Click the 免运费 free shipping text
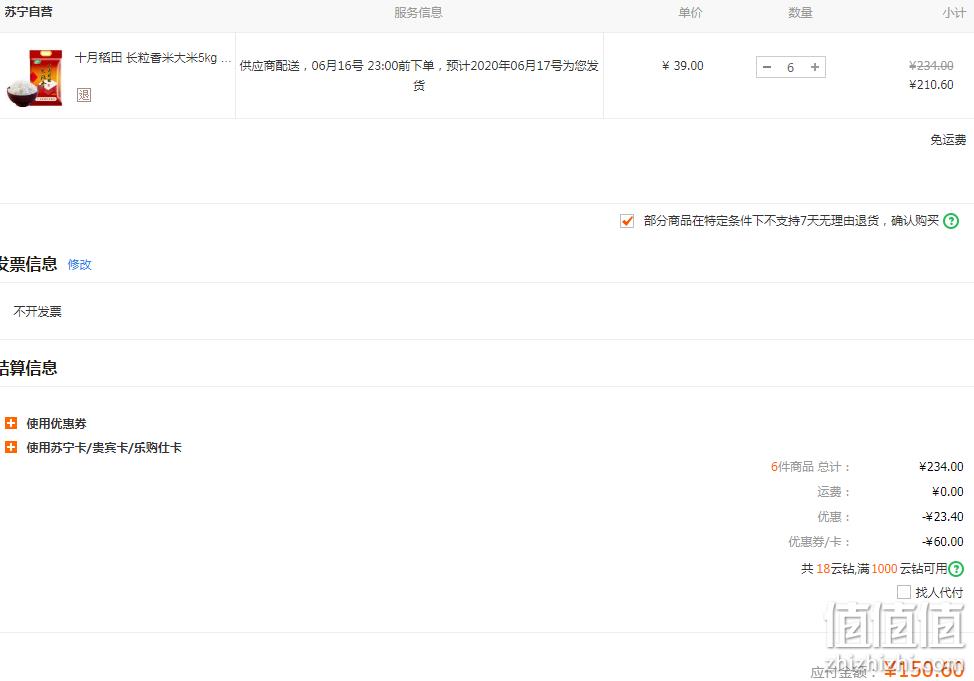This screenshot has width=974, height=681. point(948,140)
